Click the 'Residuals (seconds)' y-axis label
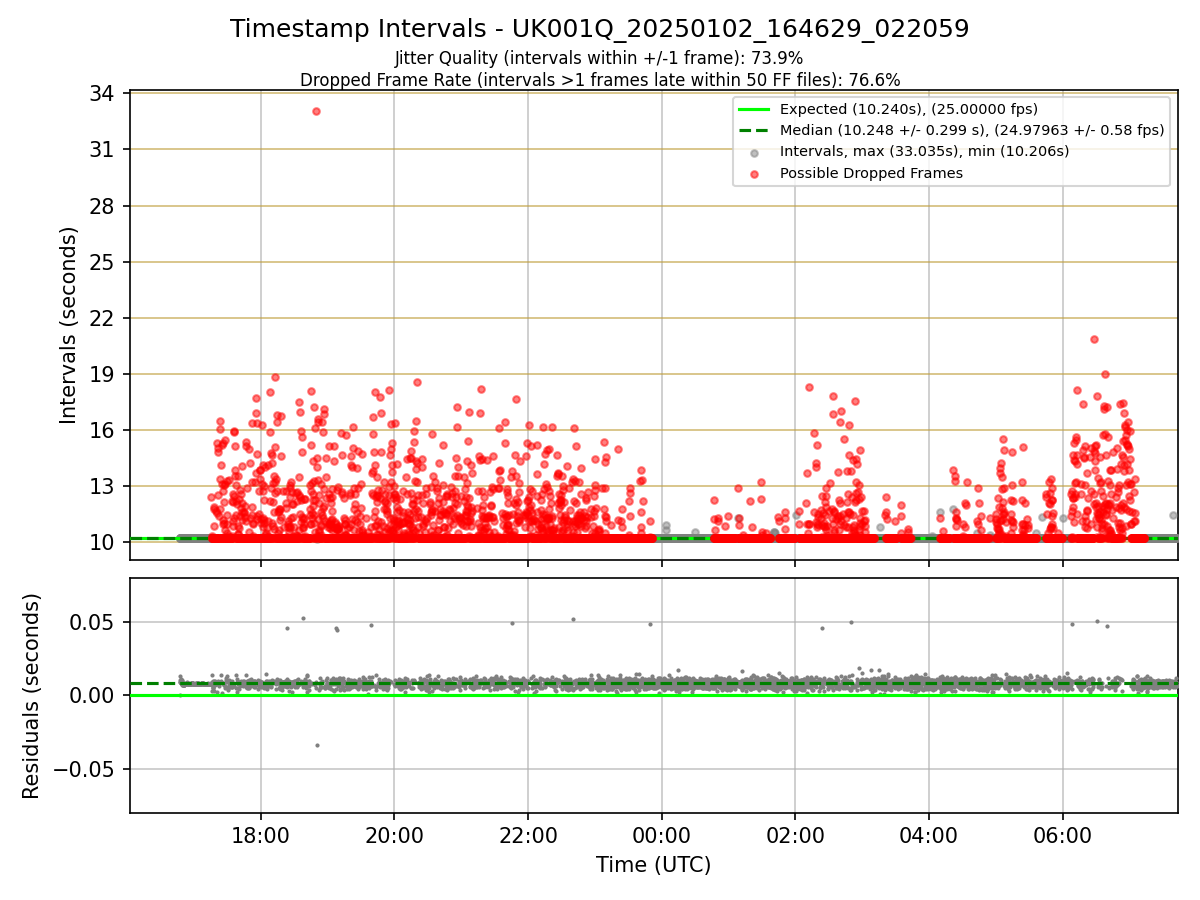 32,696
